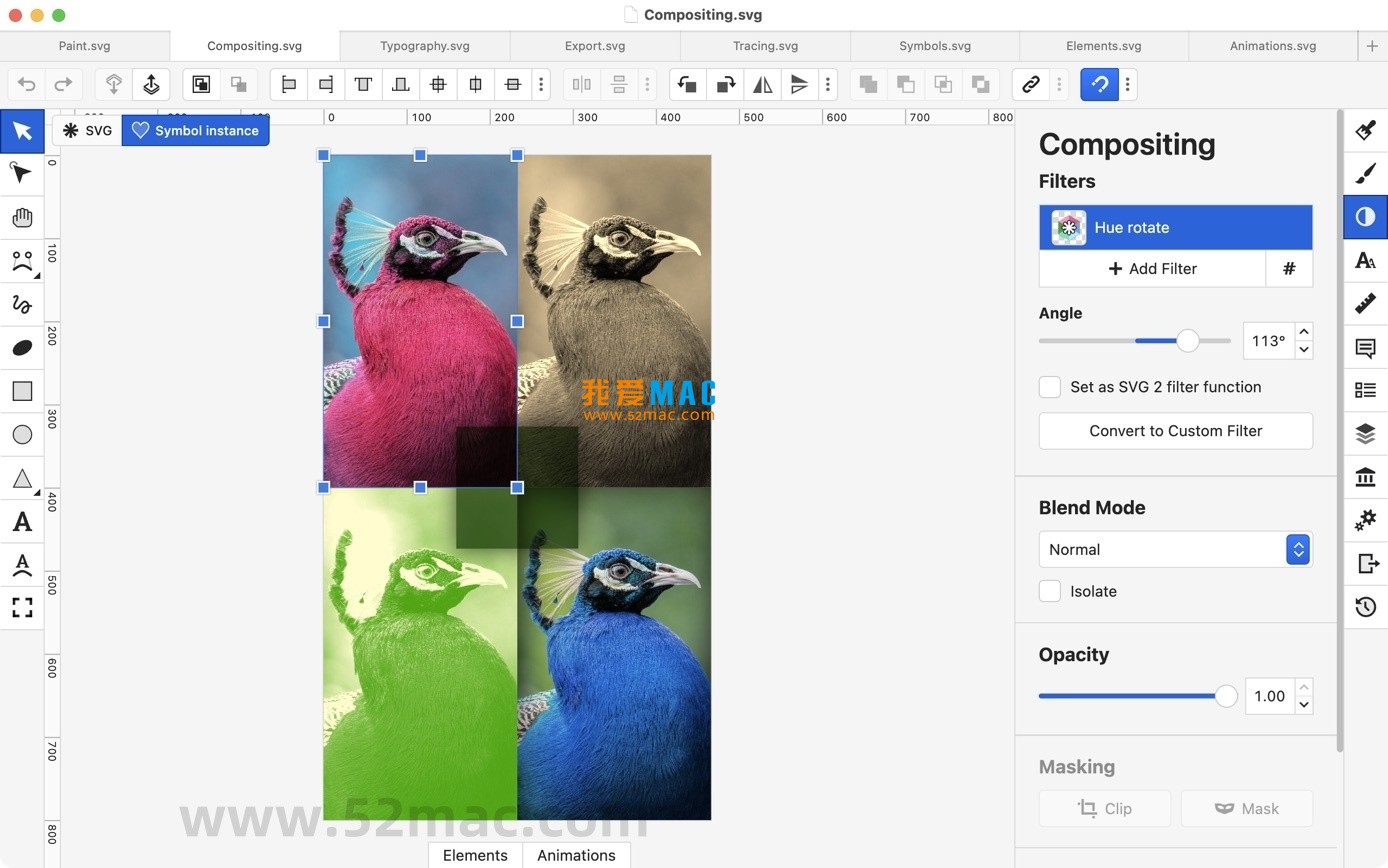The height and width of the screenshot is (868, 1388).
Task: Click the Add Filter button
Action: coord(1152,268)
